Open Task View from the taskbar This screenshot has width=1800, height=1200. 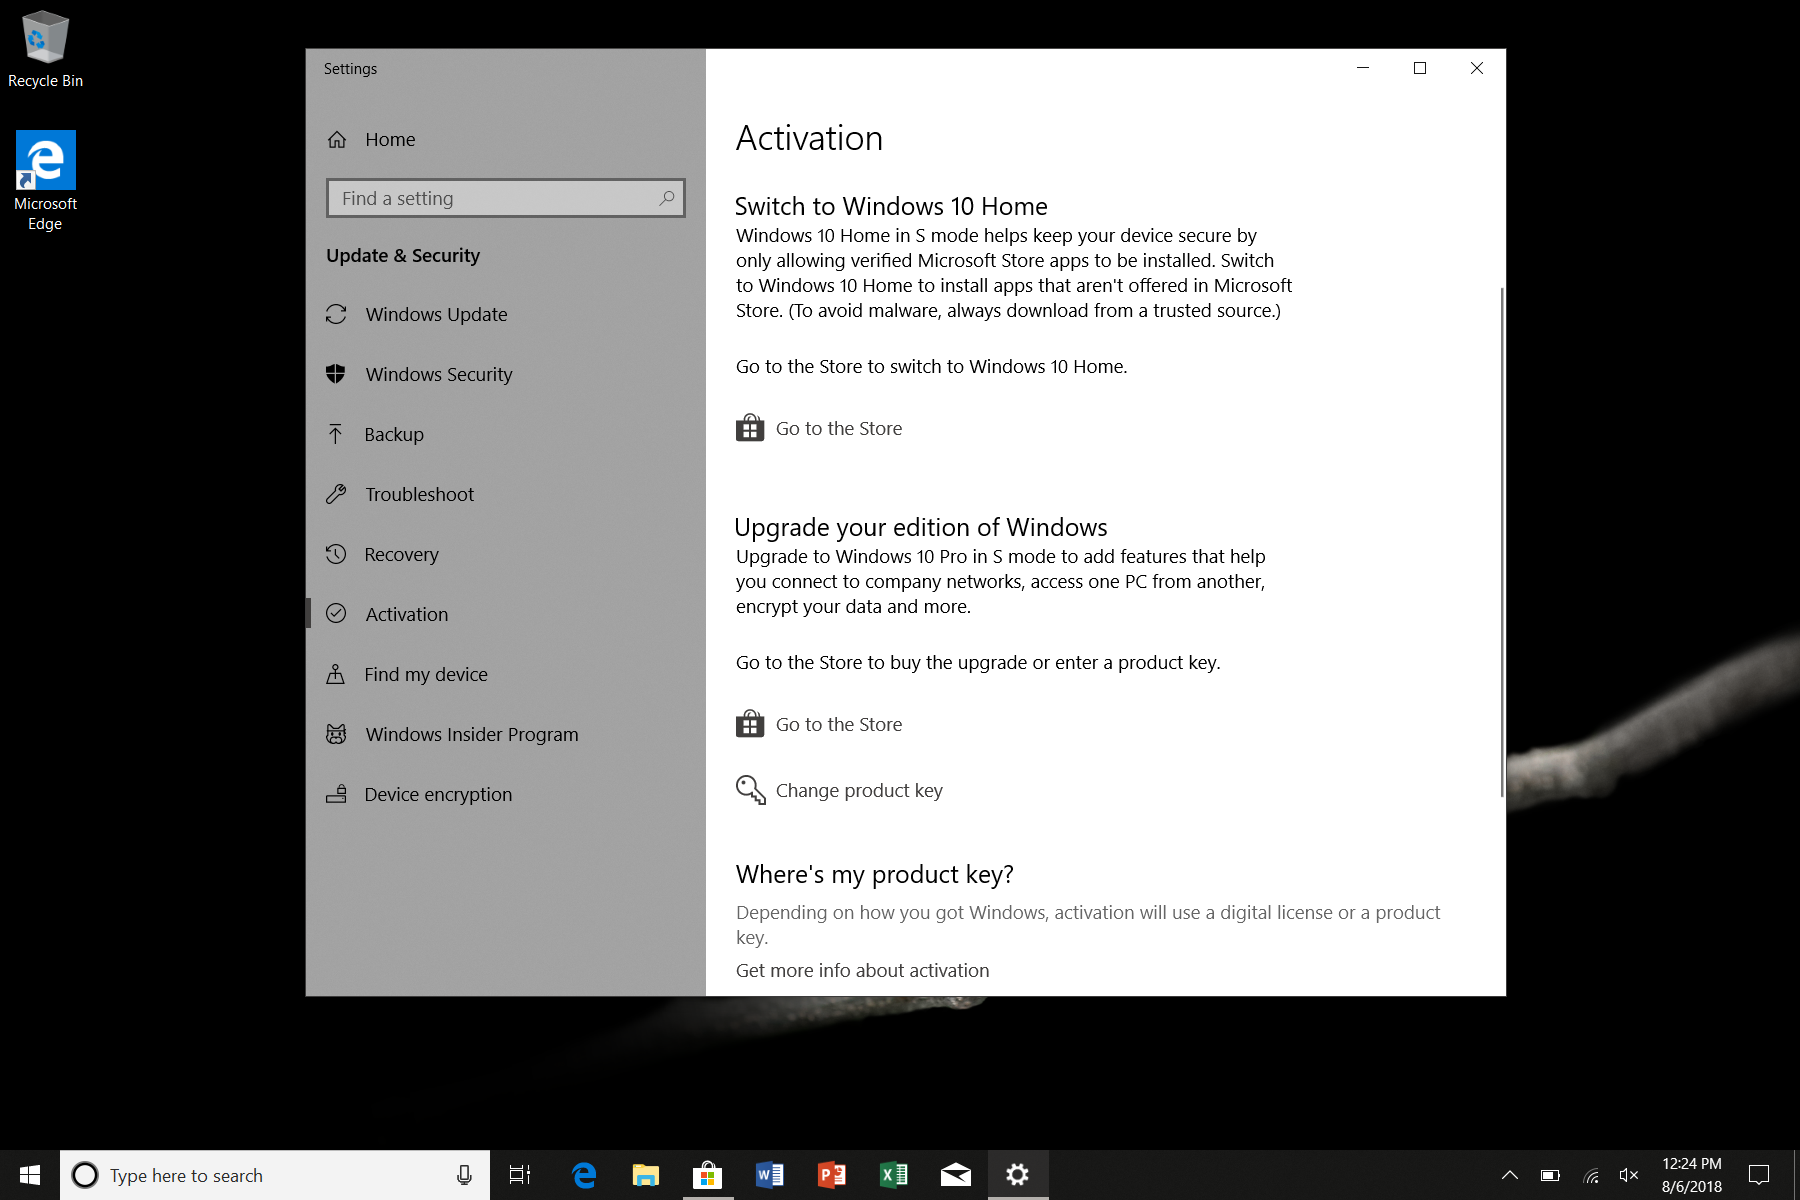point(520,1175)
